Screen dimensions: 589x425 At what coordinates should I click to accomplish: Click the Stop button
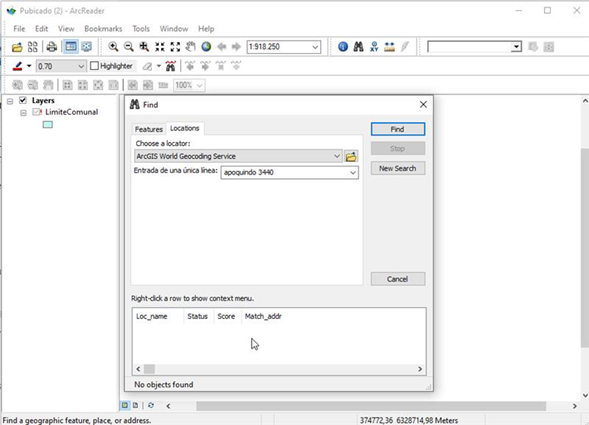(x=398, y=148)
